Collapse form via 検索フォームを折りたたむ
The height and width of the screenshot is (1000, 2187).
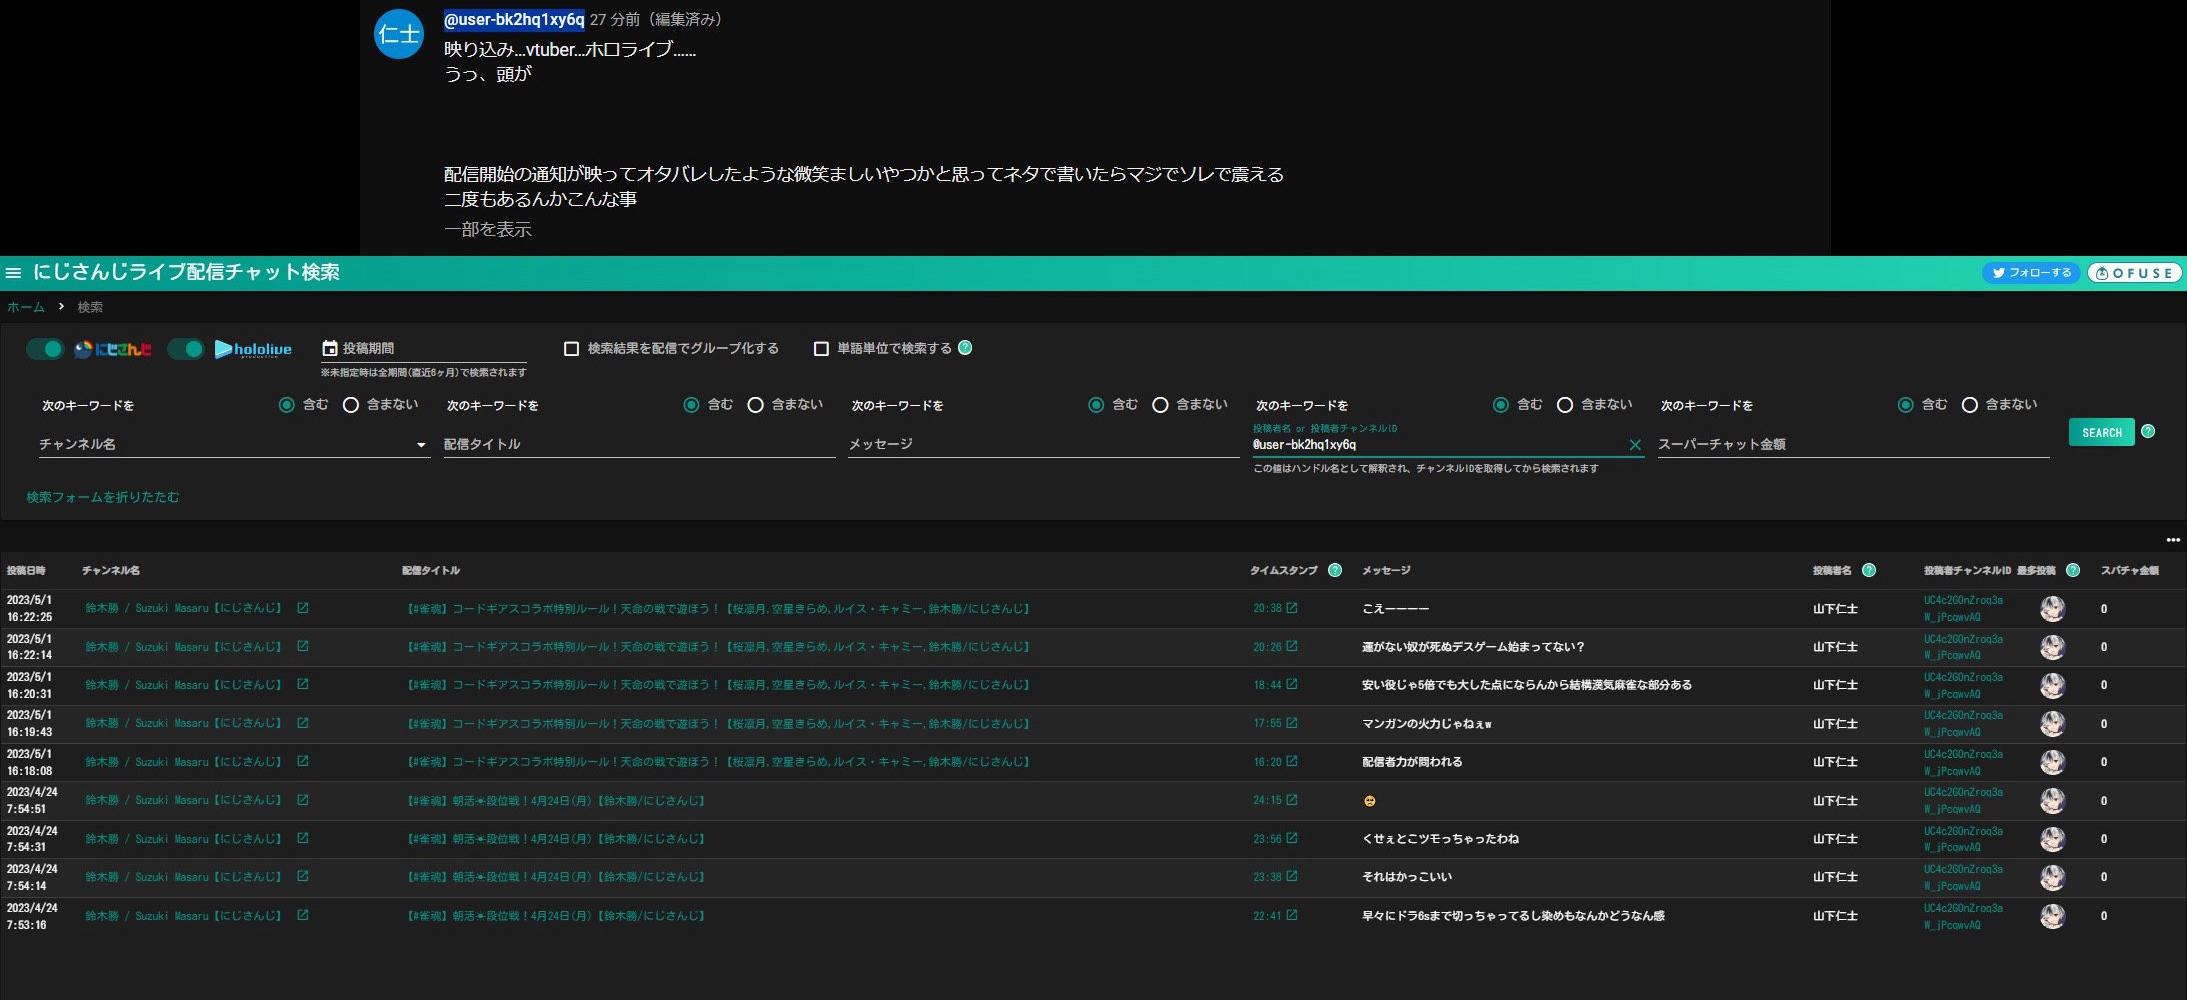[102, 497]
